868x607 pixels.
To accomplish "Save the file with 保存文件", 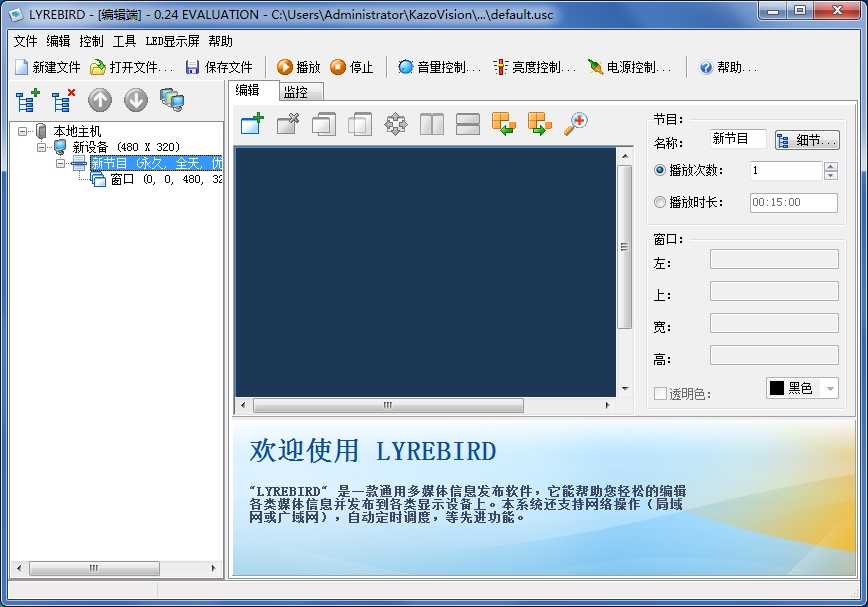I will [x=219, y=68].
